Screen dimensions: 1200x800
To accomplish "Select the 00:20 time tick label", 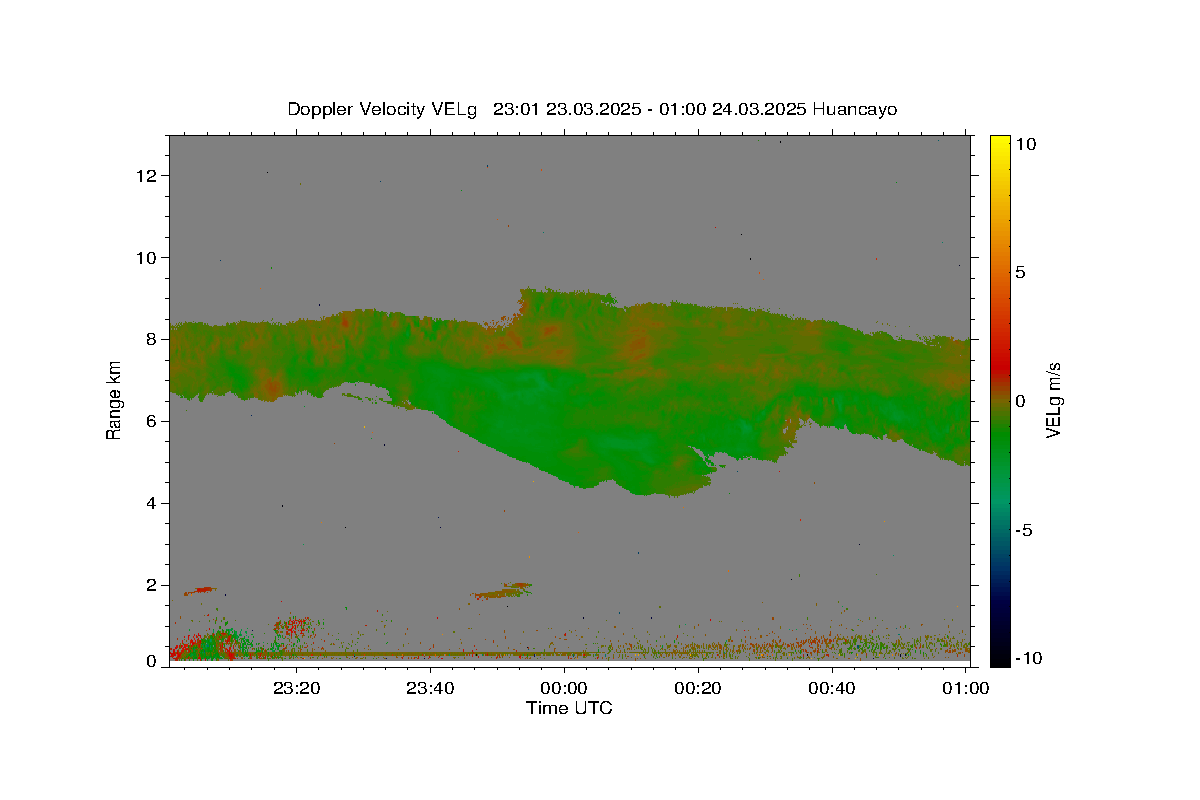I will [698, 688].
